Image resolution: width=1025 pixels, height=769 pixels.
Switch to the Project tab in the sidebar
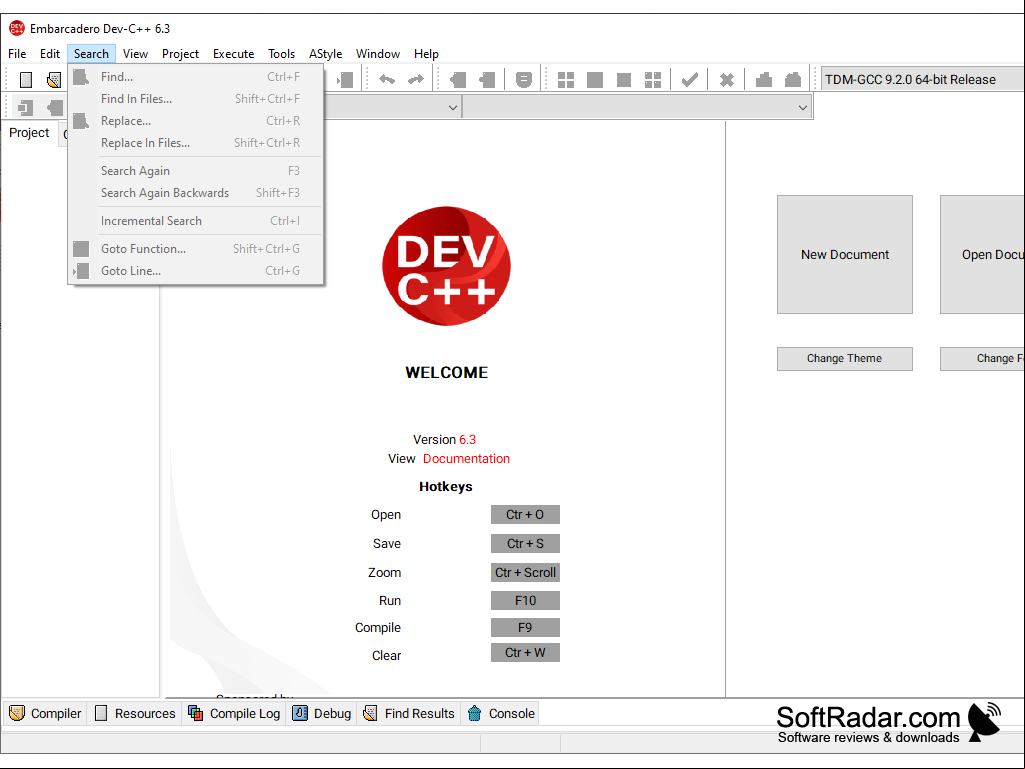point(29,133)
